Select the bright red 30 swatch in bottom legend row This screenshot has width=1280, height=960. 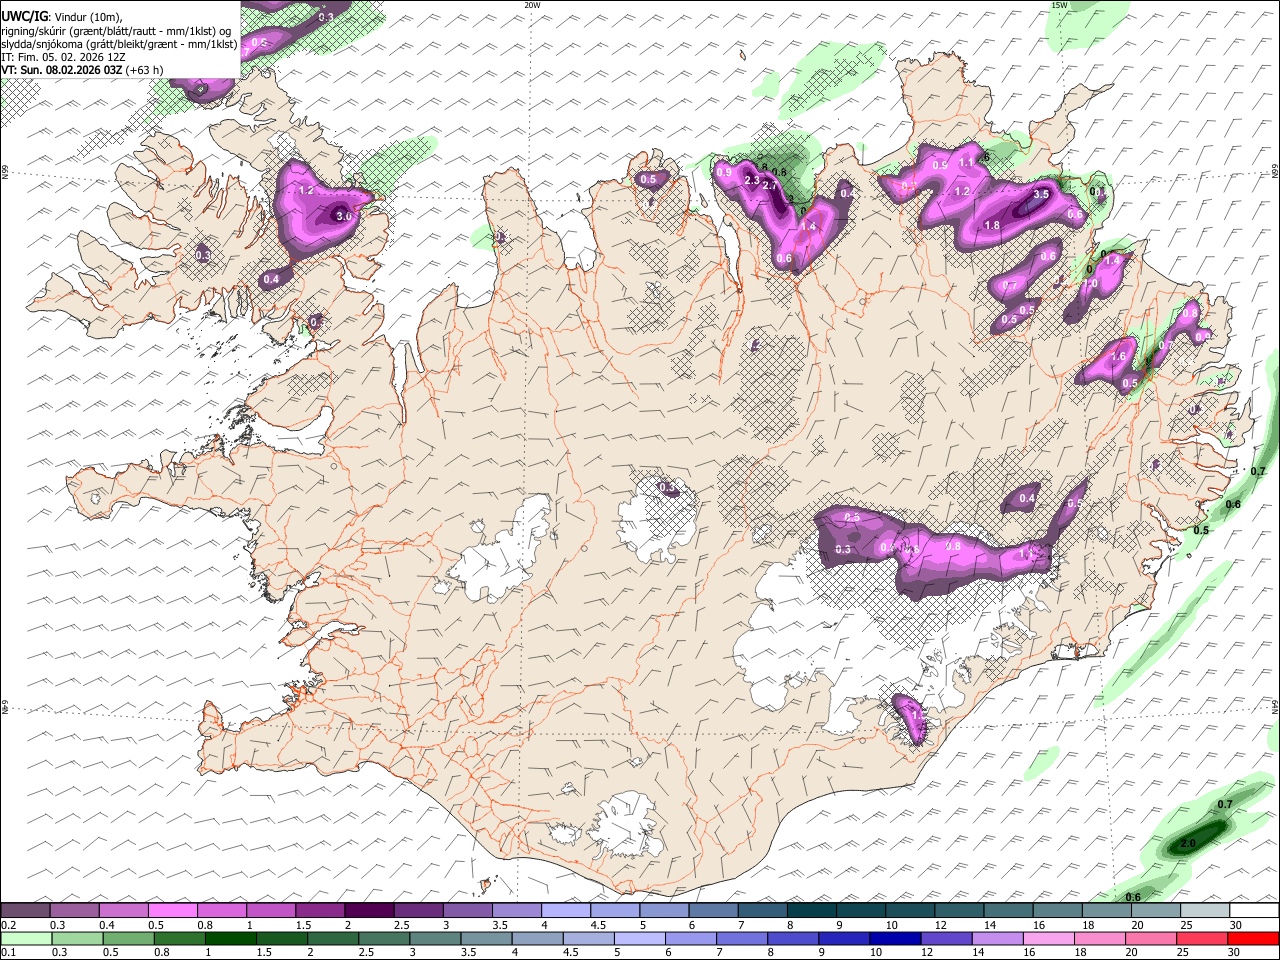1254,938
